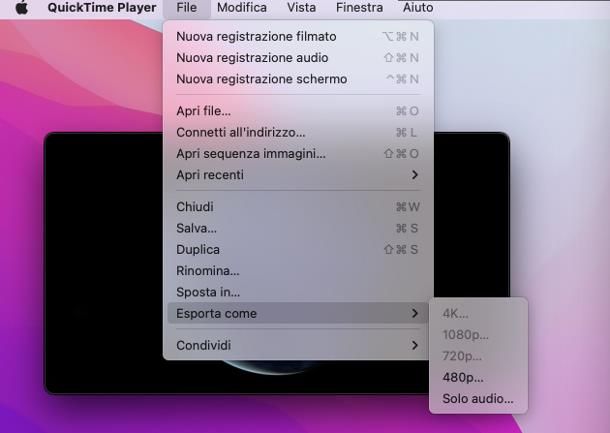
Task: Expand the Esporta come submenu
Action: (x=298, y=313)
